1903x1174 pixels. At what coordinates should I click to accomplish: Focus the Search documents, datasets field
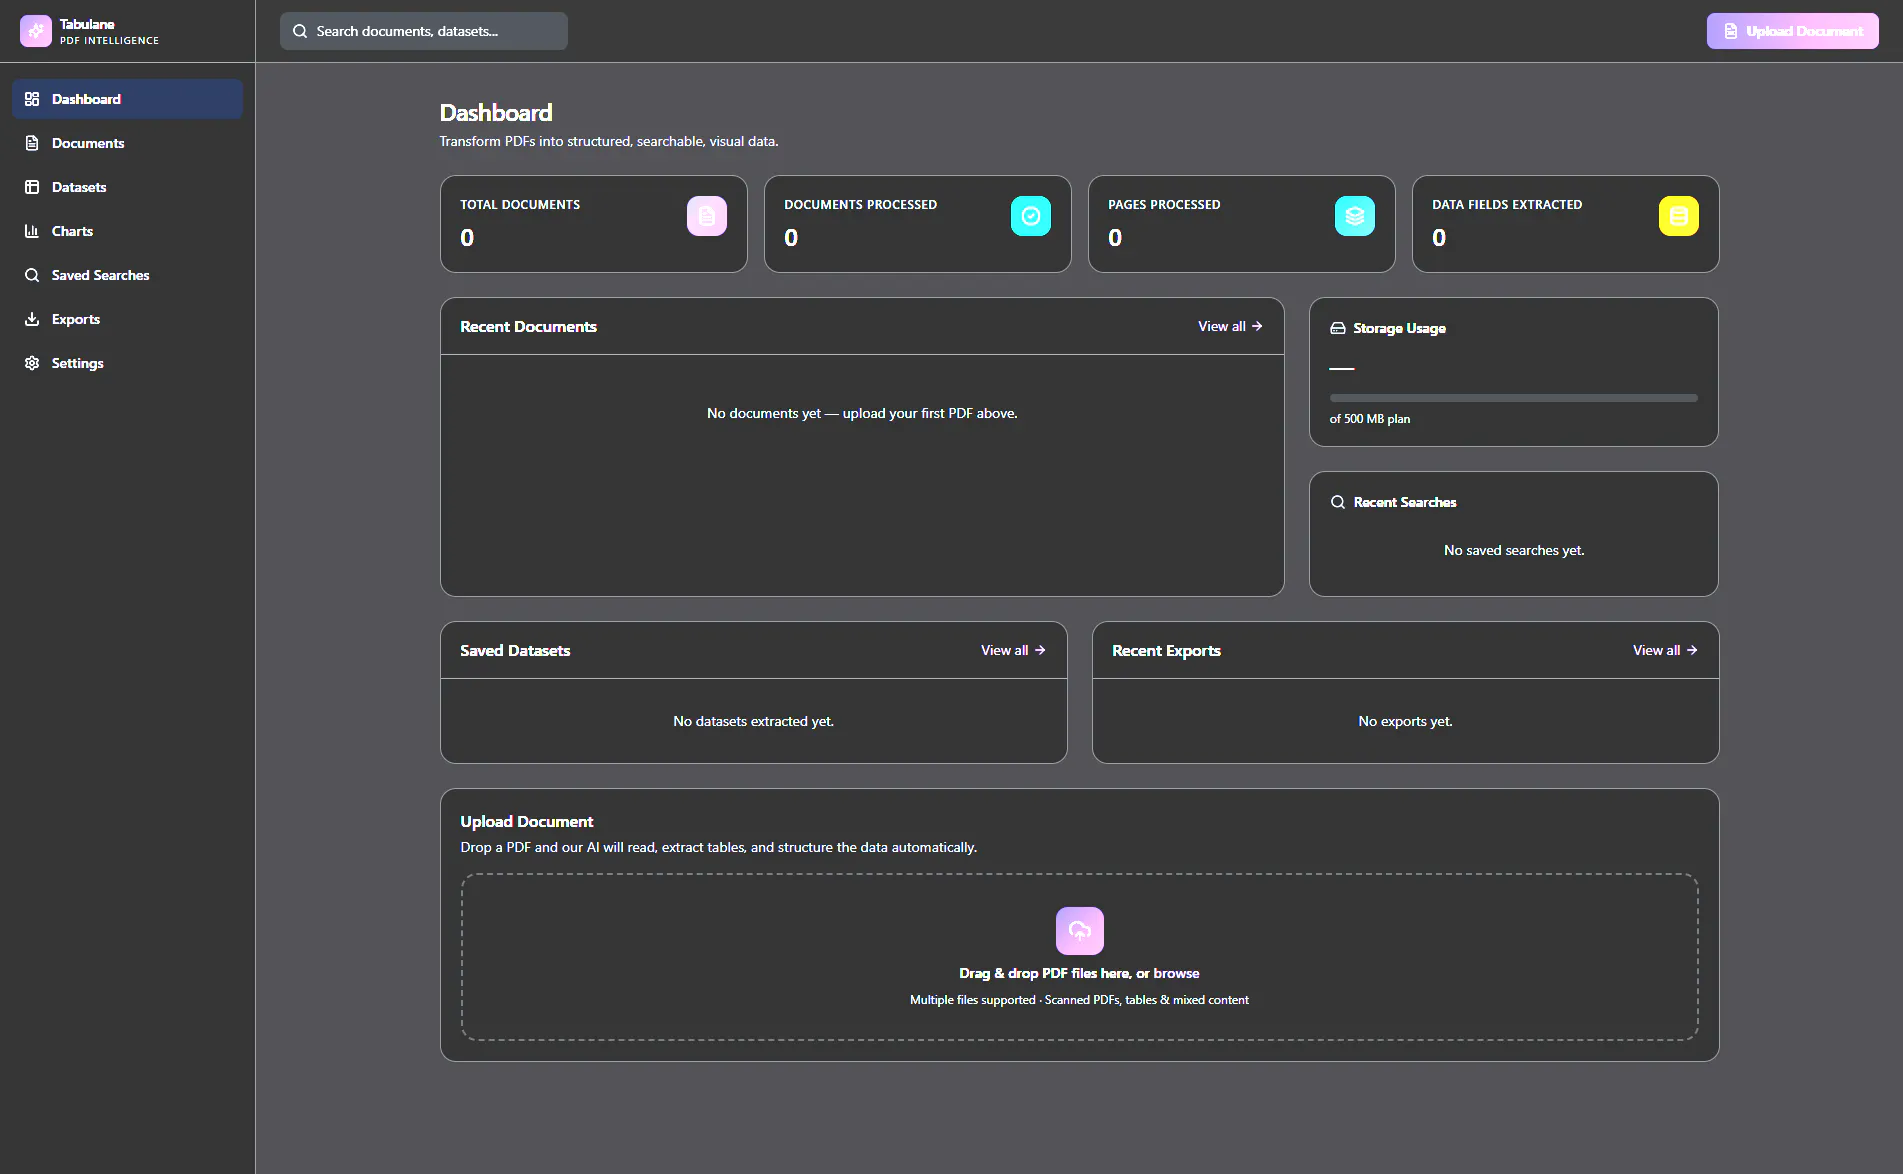coord(424,31)
